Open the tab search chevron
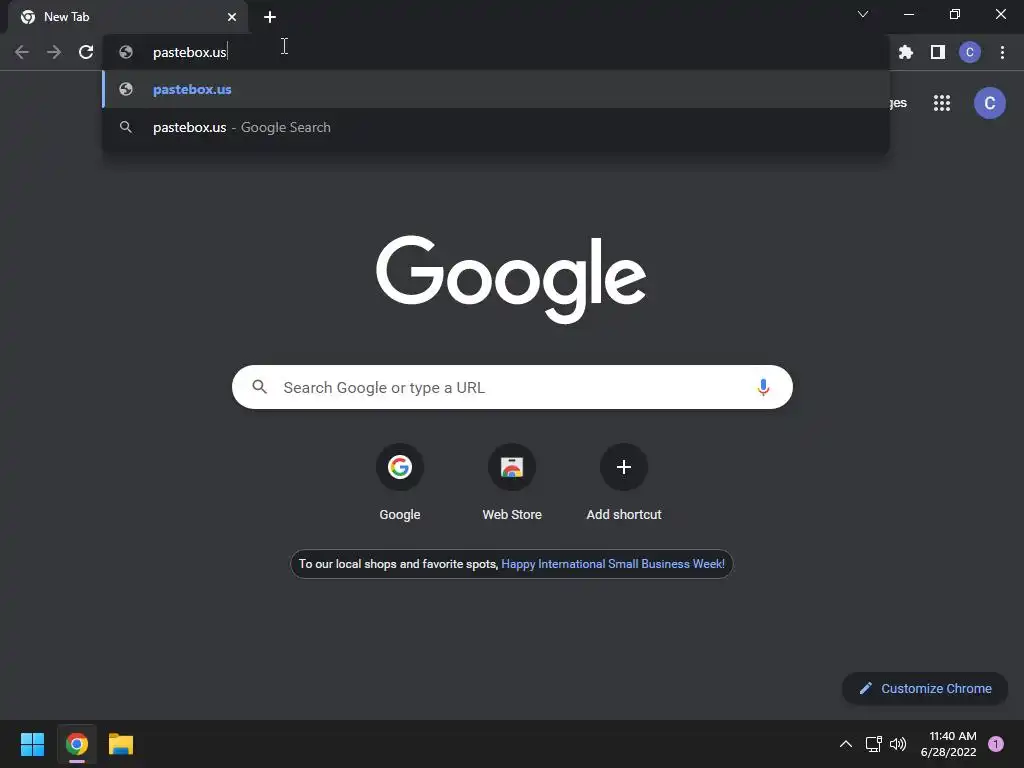This screenshot has height=768, width=1024. pos(863,14)
